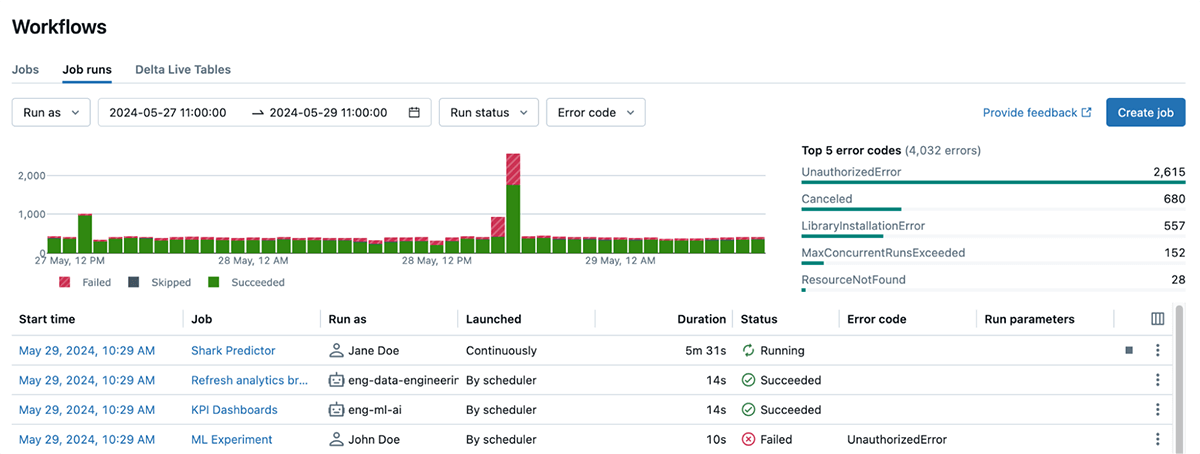Open the column settings icon

[1158, 319]
